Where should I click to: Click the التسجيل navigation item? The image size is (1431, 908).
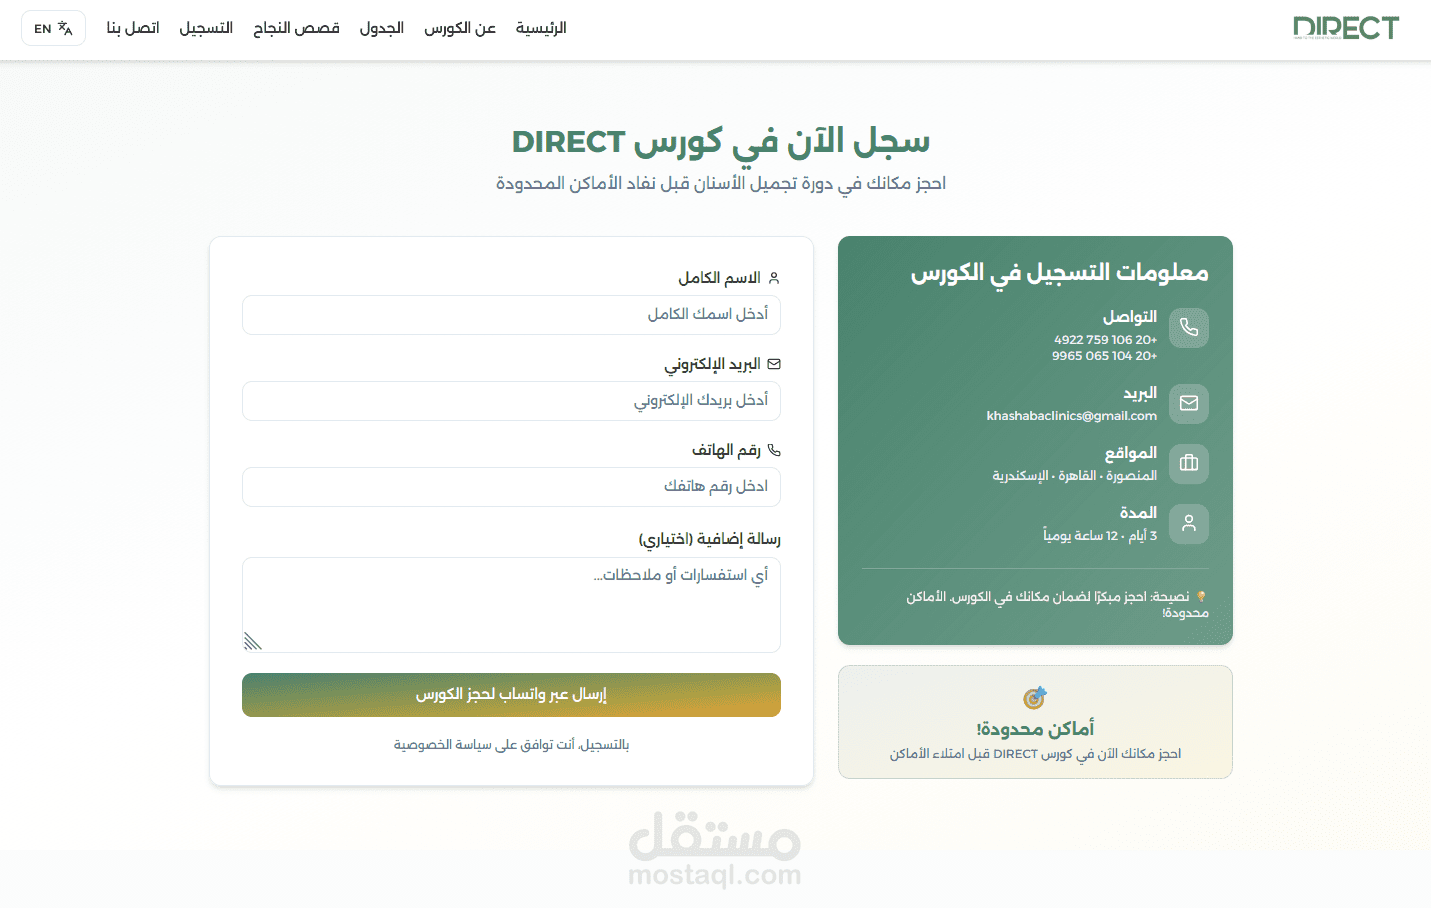click(206, 28)
